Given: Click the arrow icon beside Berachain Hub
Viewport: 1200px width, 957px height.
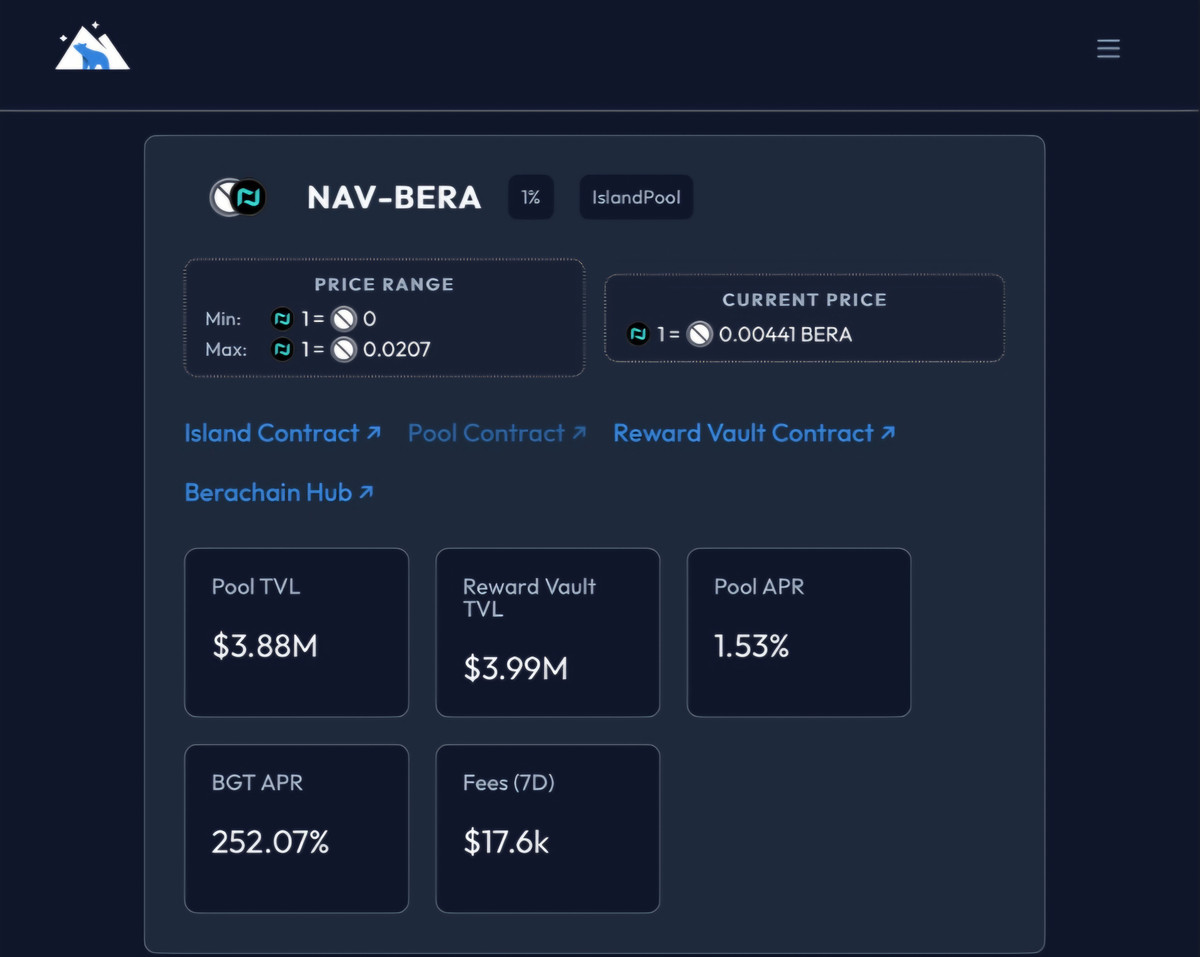Looking at the screenshot, I should 366,492.
